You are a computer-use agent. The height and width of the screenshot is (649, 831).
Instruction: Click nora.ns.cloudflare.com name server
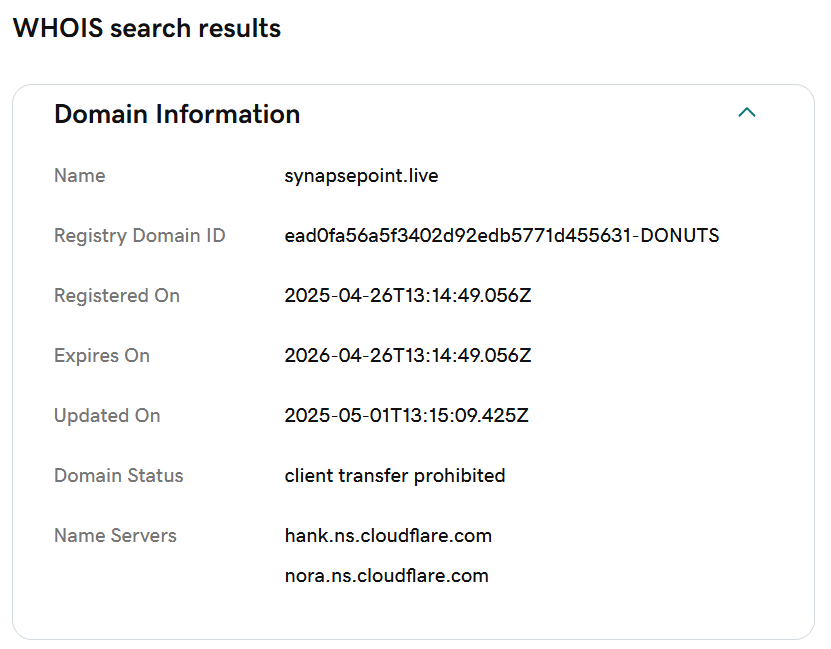tap(386, 576)
